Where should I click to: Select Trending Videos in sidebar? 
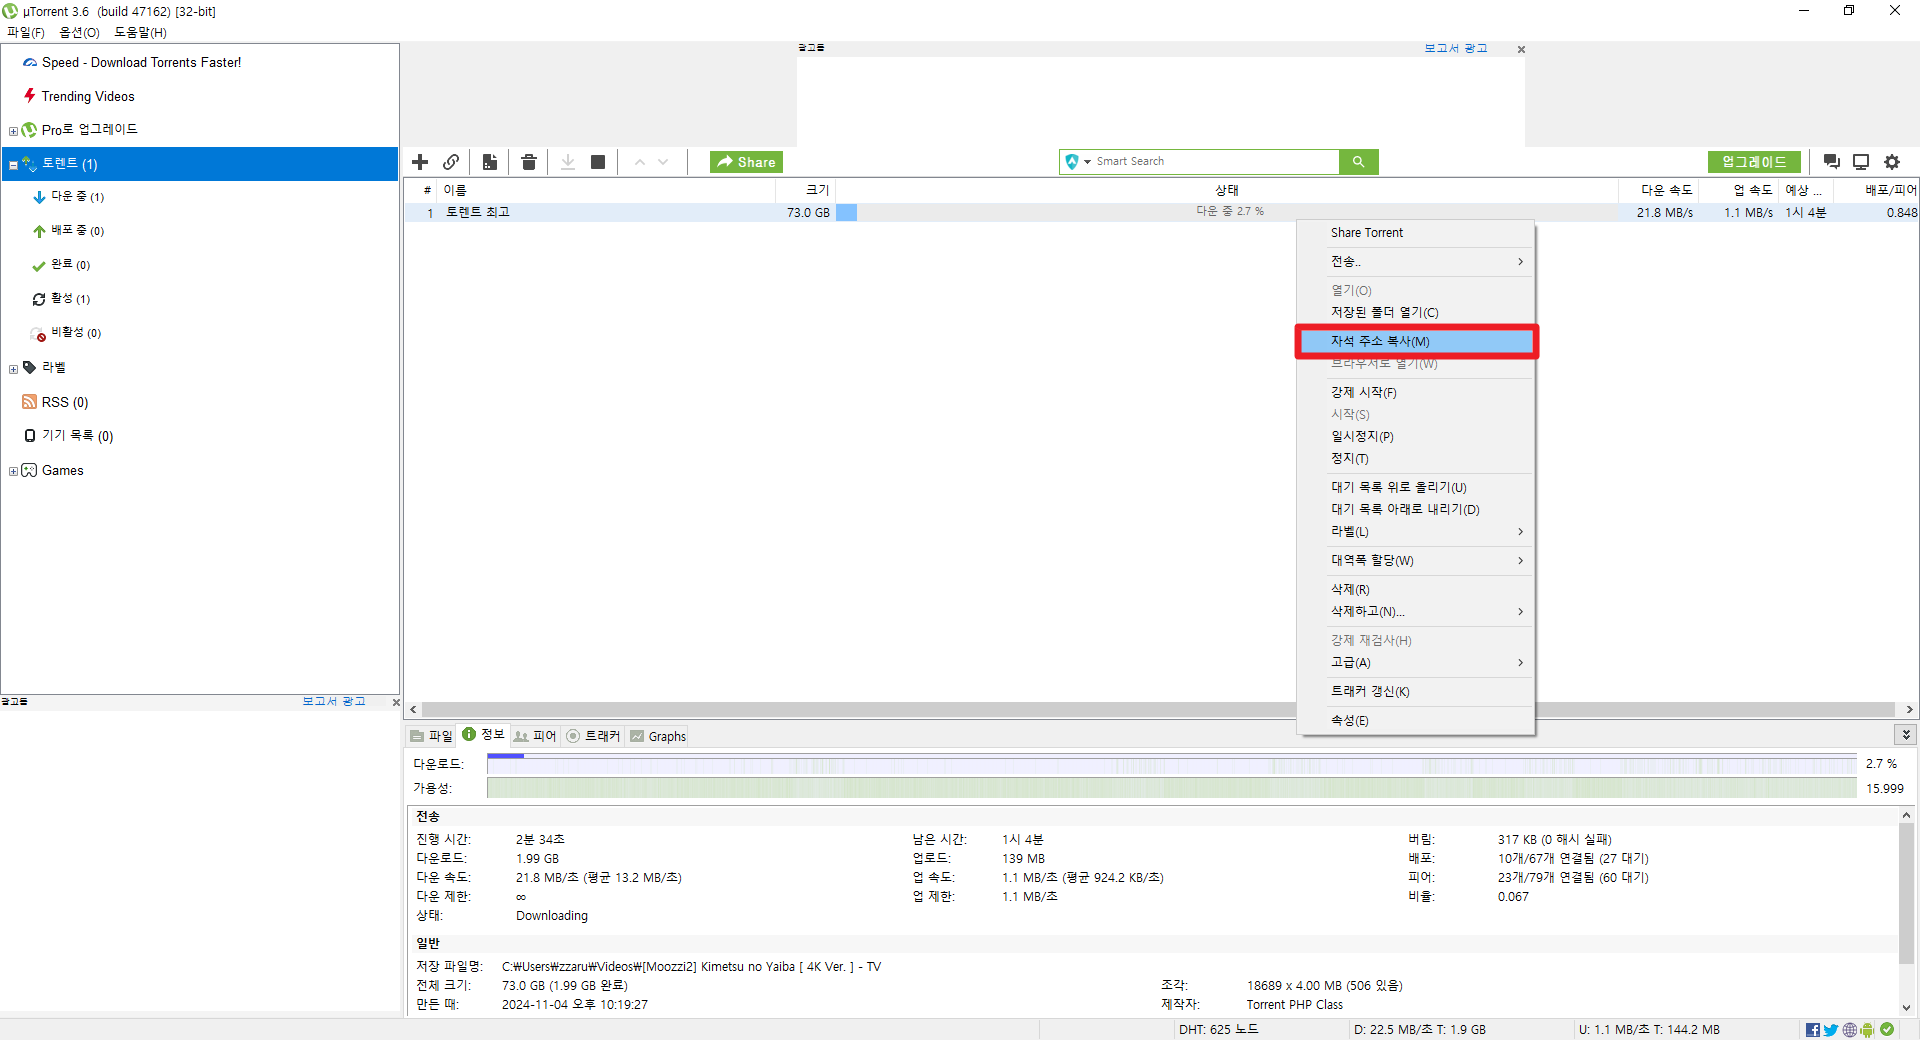pyautogui.click(x=79, y=96)
